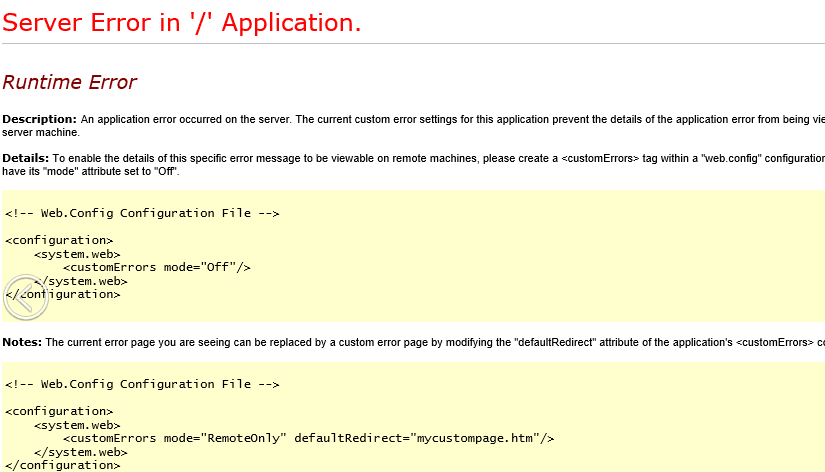Screen dimensions: 825x472
Task: Click opening <configuration> tag in second code block
Action: click(x=59, y=411)
